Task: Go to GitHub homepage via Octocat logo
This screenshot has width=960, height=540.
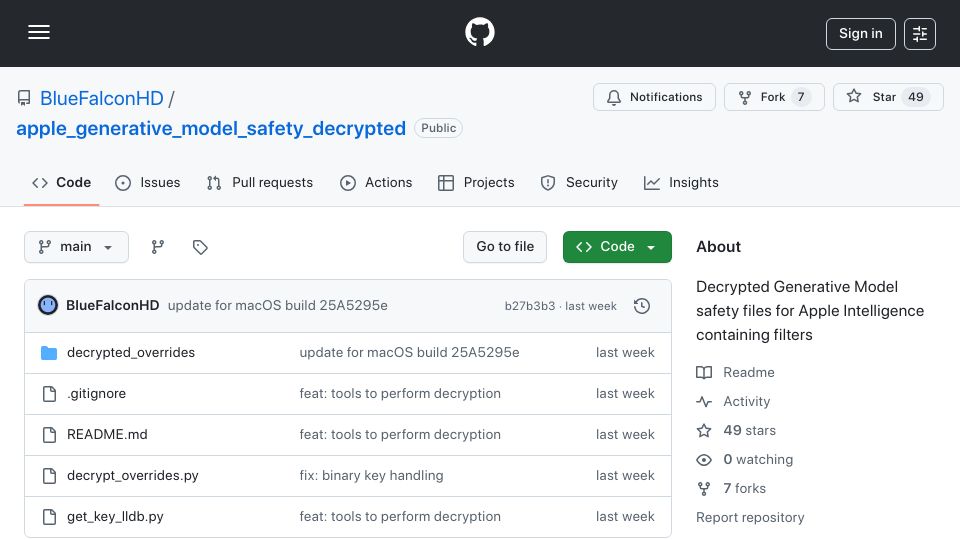Action: click(479, 32)
